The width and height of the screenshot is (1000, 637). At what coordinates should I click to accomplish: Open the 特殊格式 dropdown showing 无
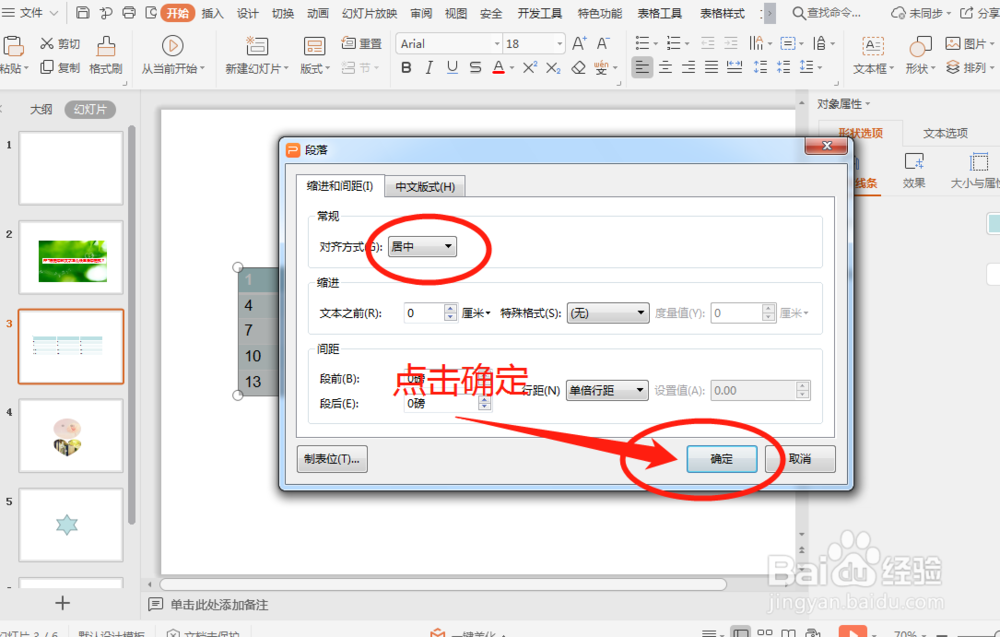pos(607,312)
